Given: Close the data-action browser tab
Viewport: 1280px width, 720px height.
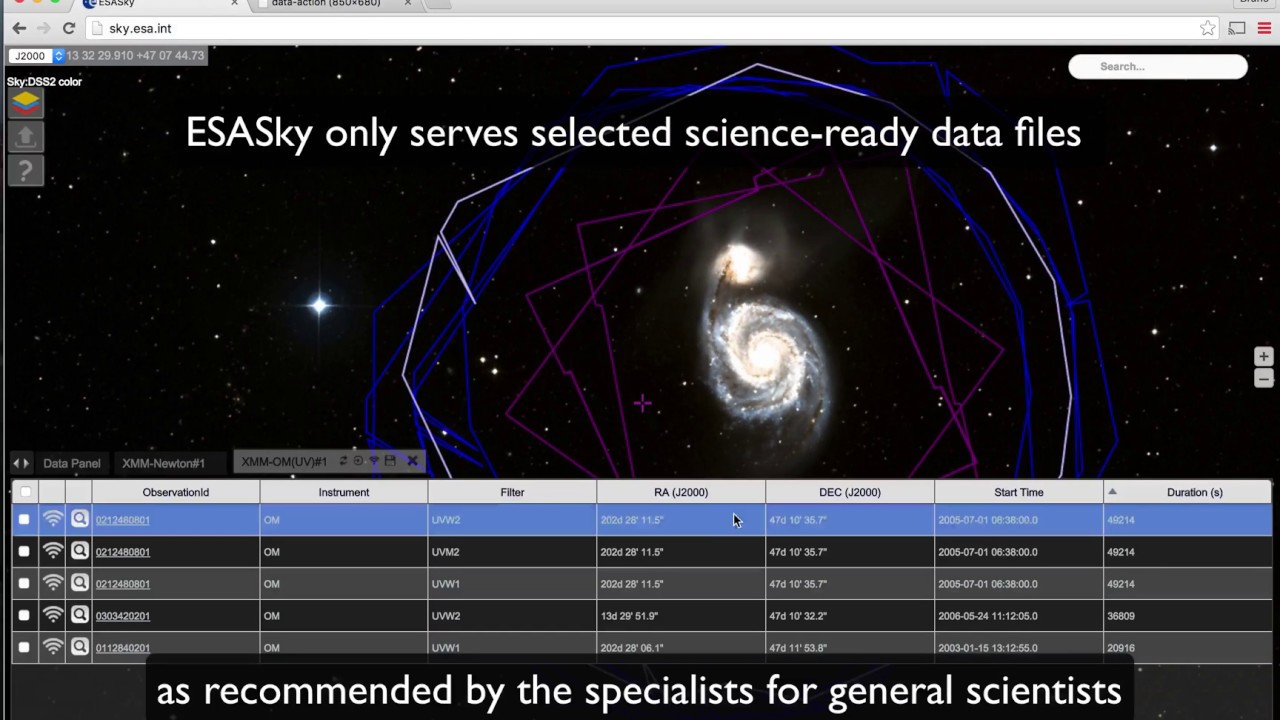Looking at the screenshot, I should 407,4.
